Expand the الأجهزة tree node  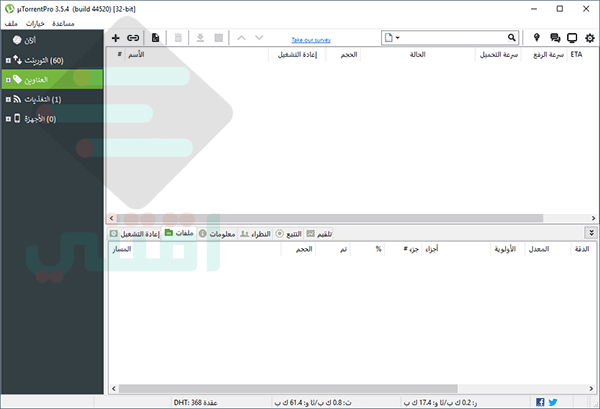8,119
